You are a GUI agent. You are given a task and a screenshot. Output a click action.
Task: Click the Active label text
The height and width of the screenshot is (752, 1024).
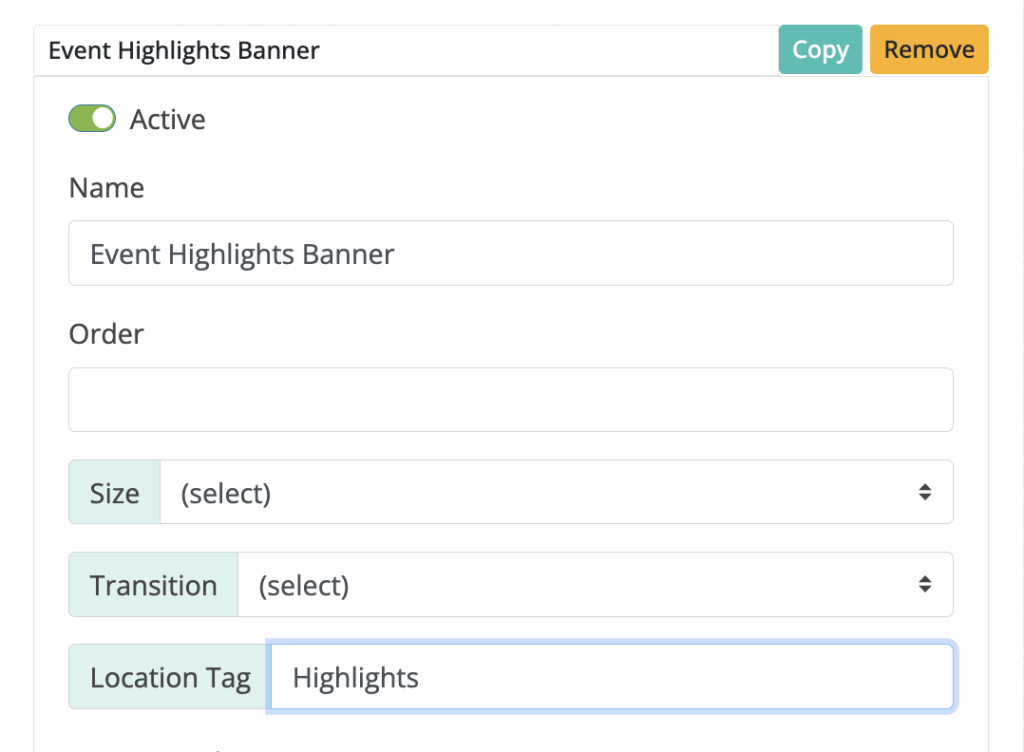click(168, 120)
